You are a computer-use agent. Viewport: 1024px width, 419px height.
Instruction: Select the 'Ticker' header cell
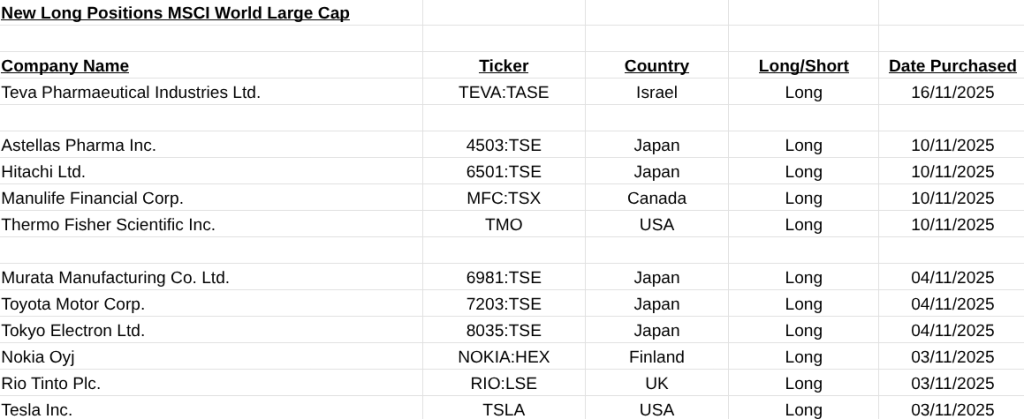click(503, 66)
